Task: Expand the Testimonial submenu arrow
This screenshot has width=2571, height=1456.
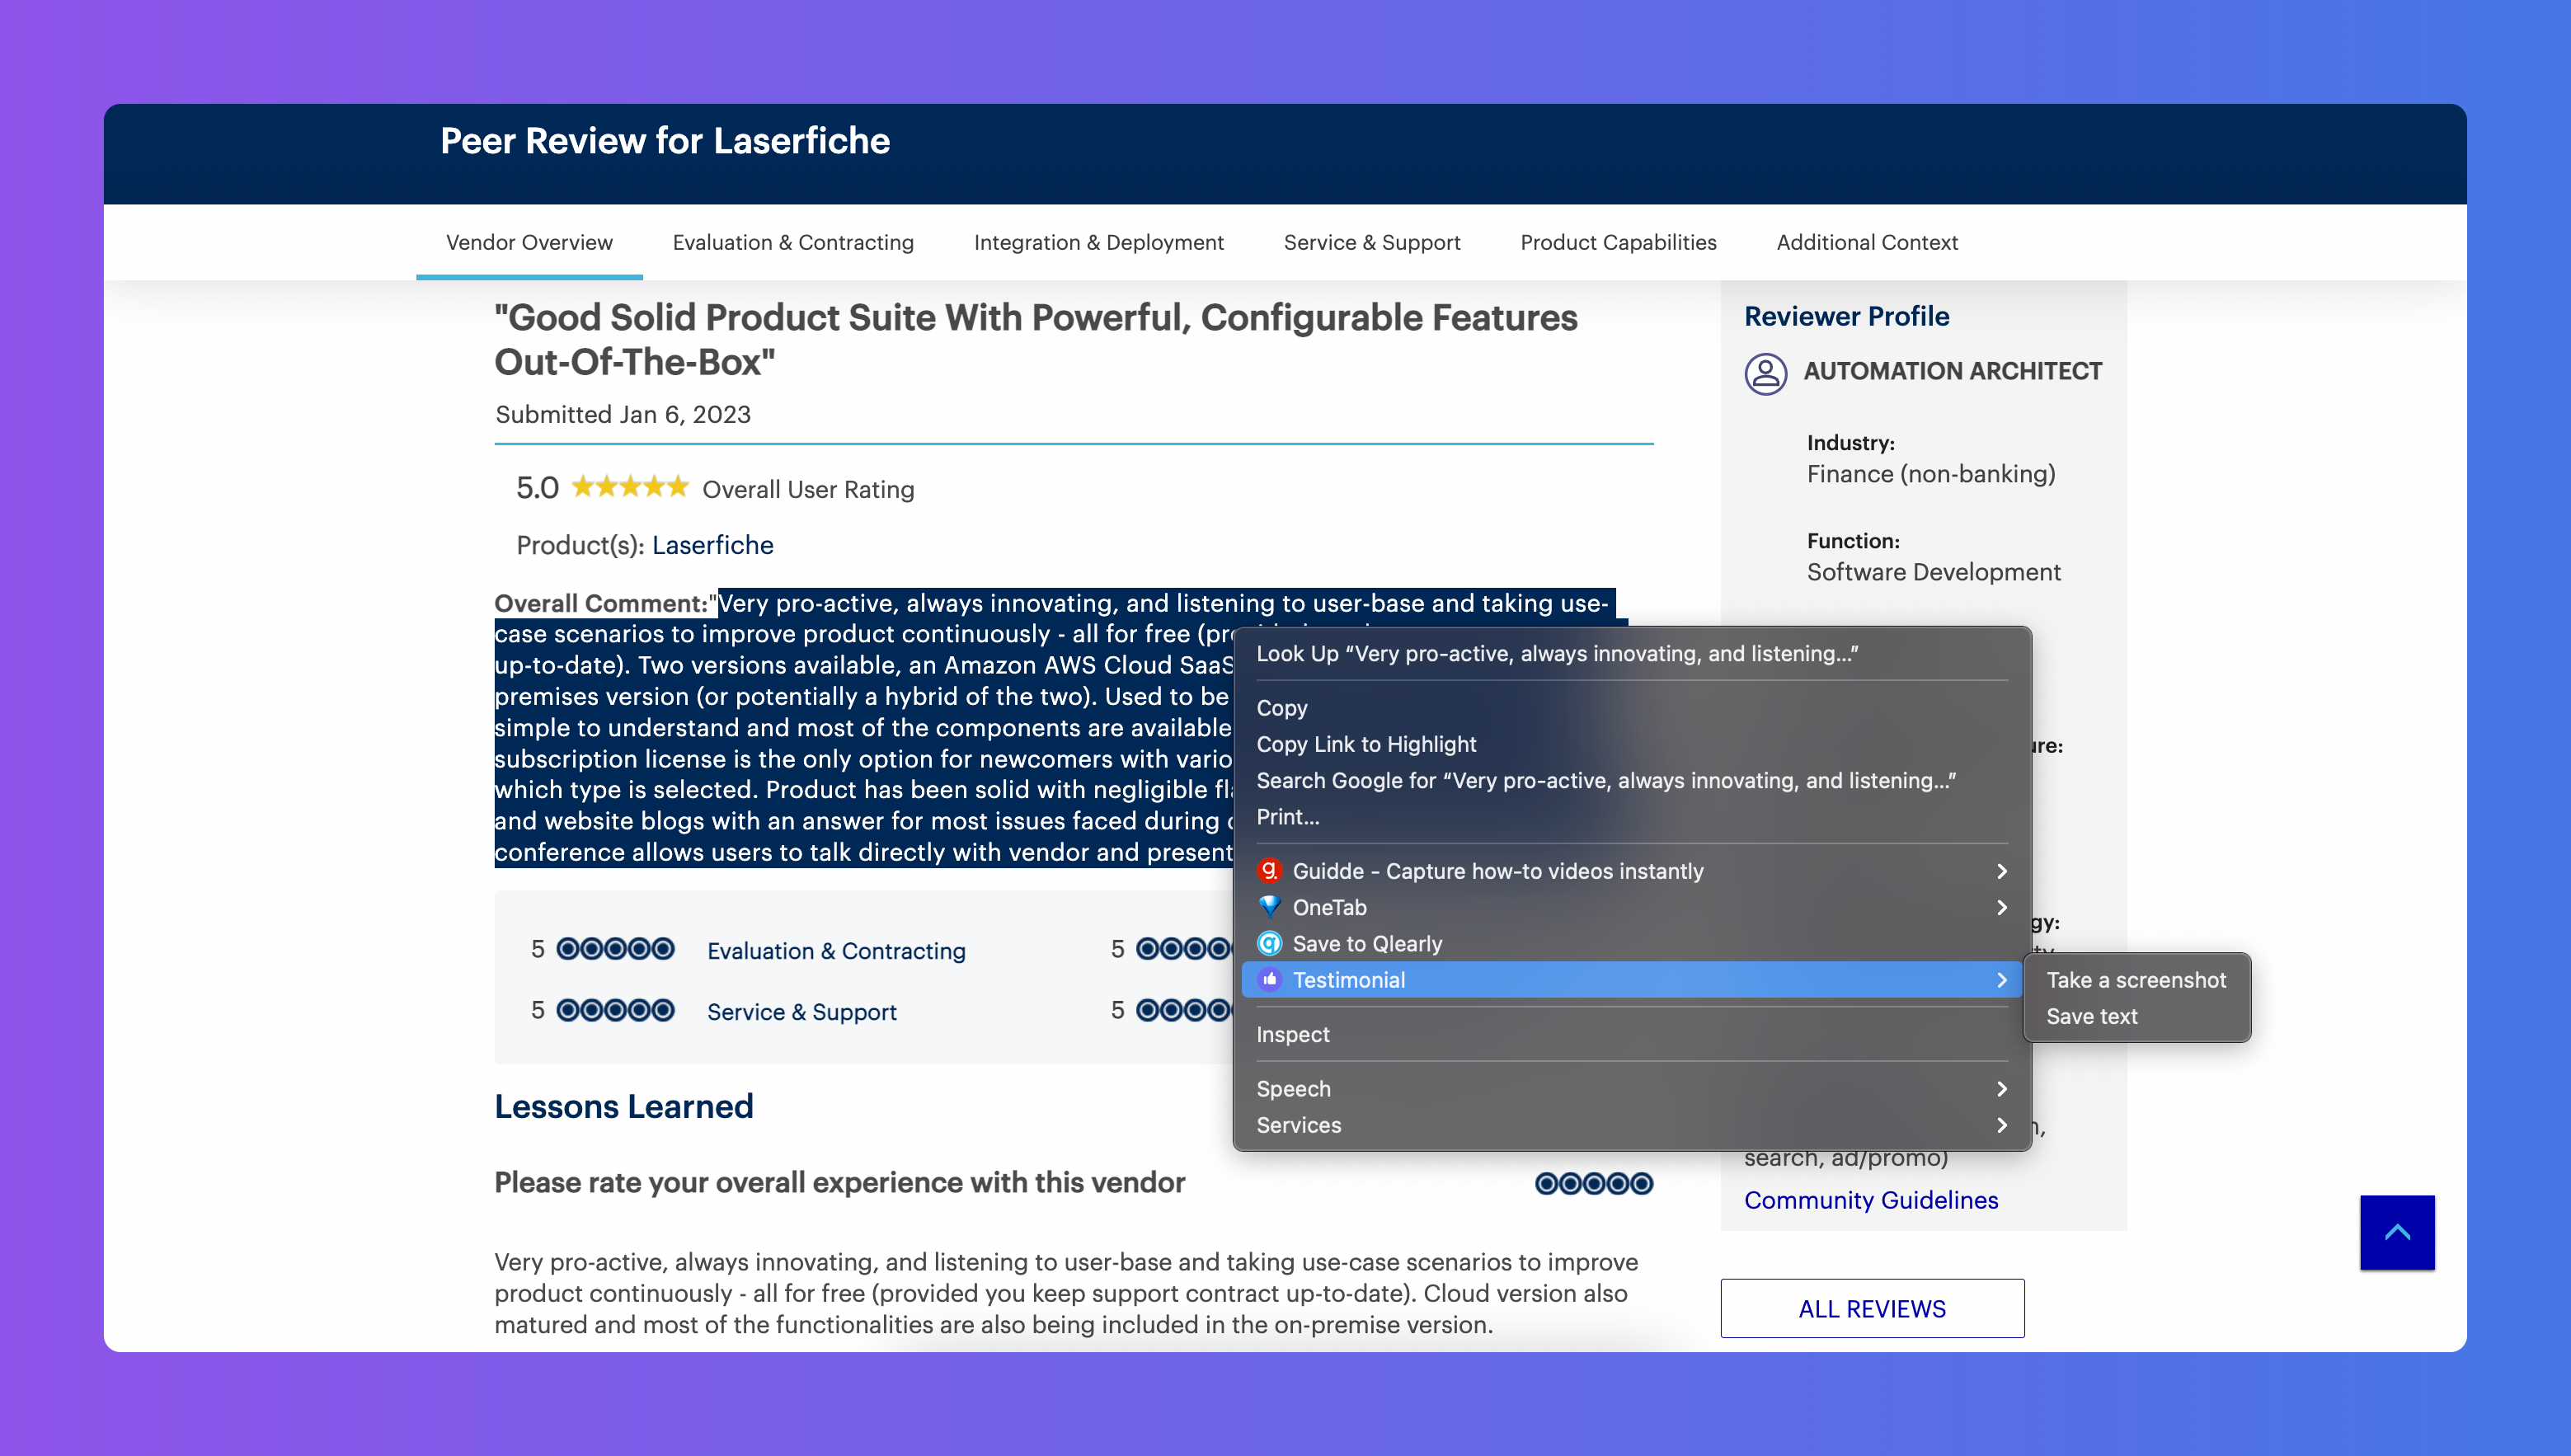Action: pos(2001,980)
